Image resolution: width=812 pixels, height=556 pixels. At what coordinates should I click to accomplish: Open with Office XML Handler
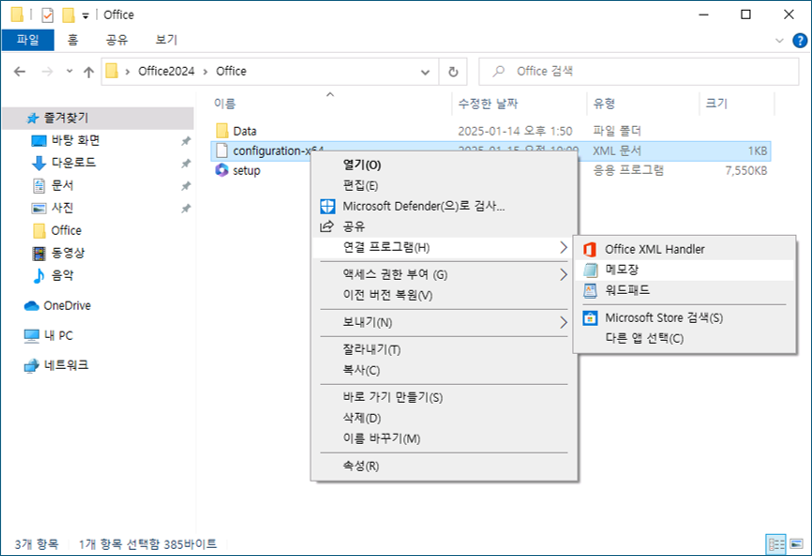coord(684,249)
